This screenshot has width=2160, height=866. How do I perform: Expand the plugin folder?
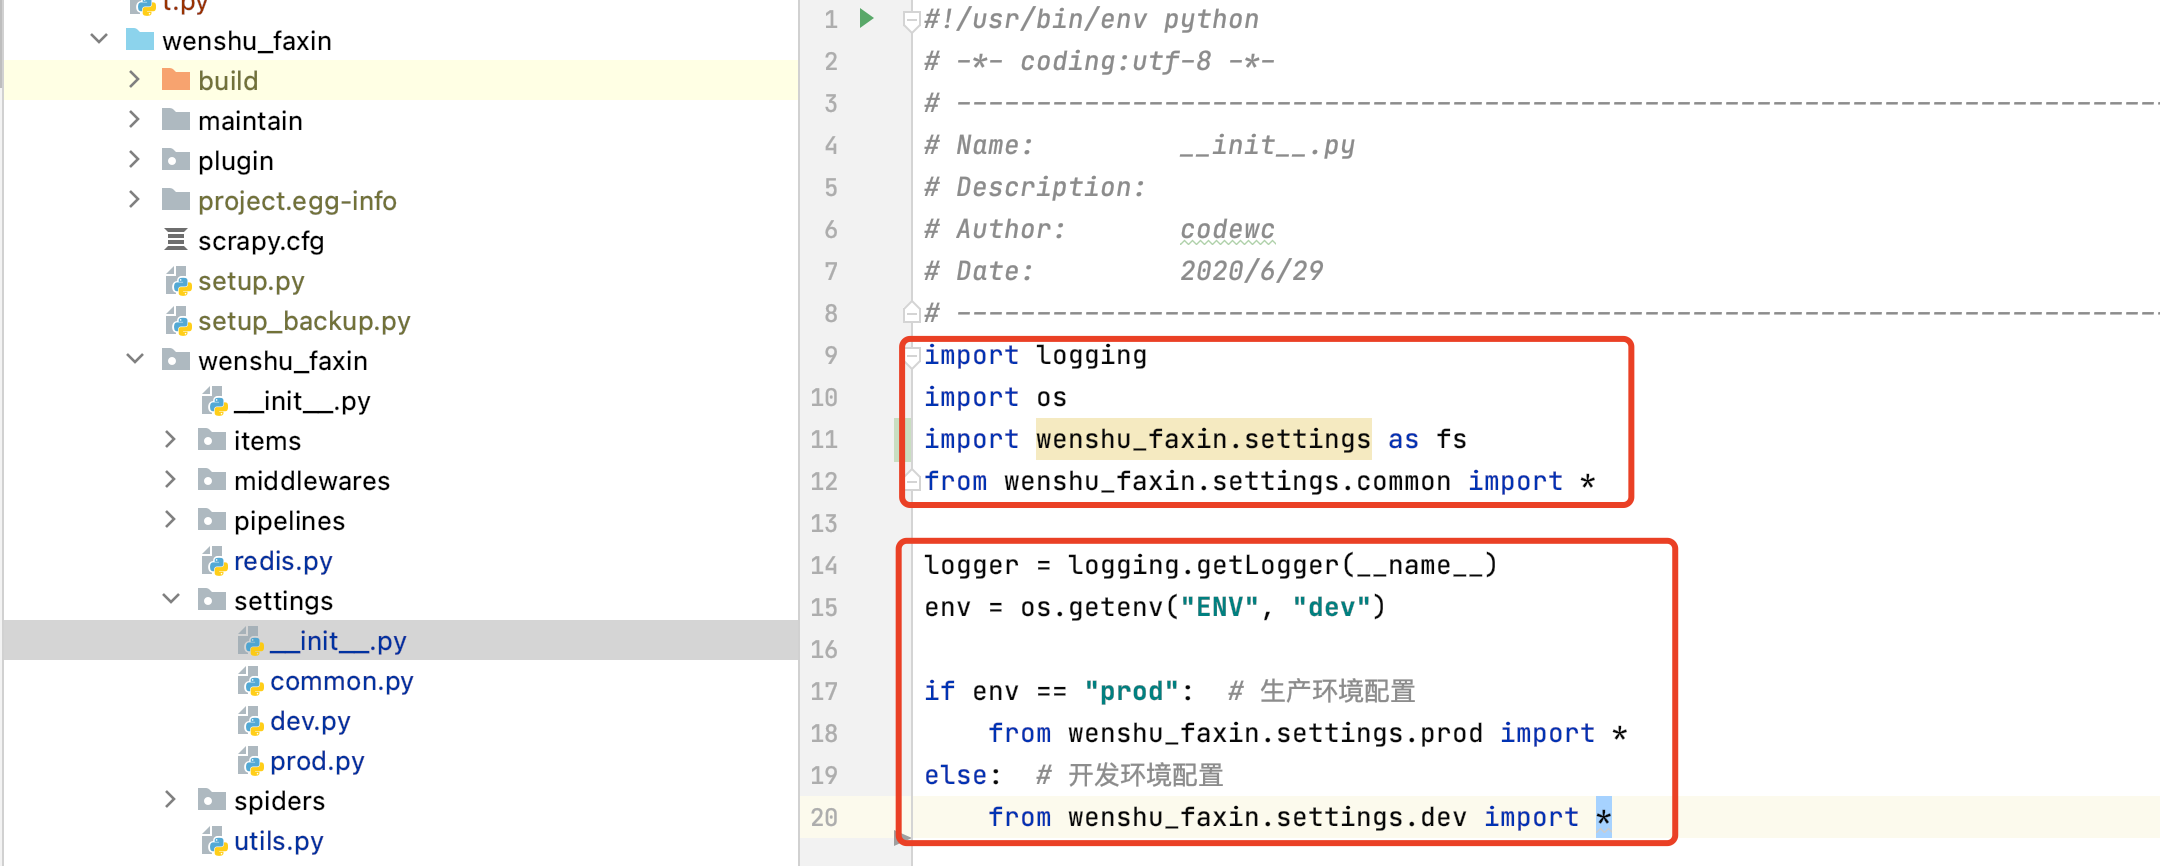coord(135,159)
